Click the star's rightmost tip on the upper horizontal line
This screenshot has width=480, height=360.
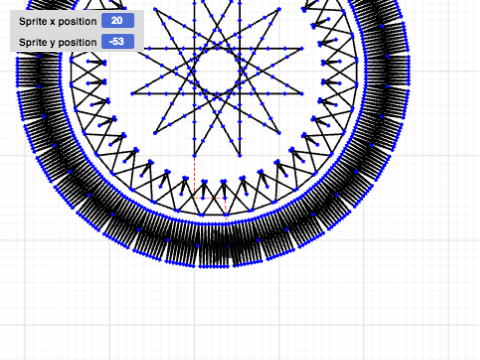click(302, 49)
